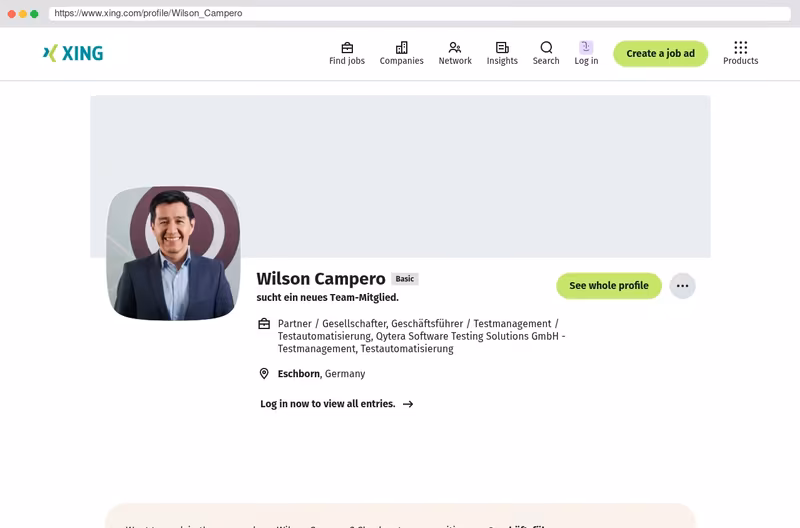Click Log in now to view all entries
800x528 pixels.
(x=328, y=404)
